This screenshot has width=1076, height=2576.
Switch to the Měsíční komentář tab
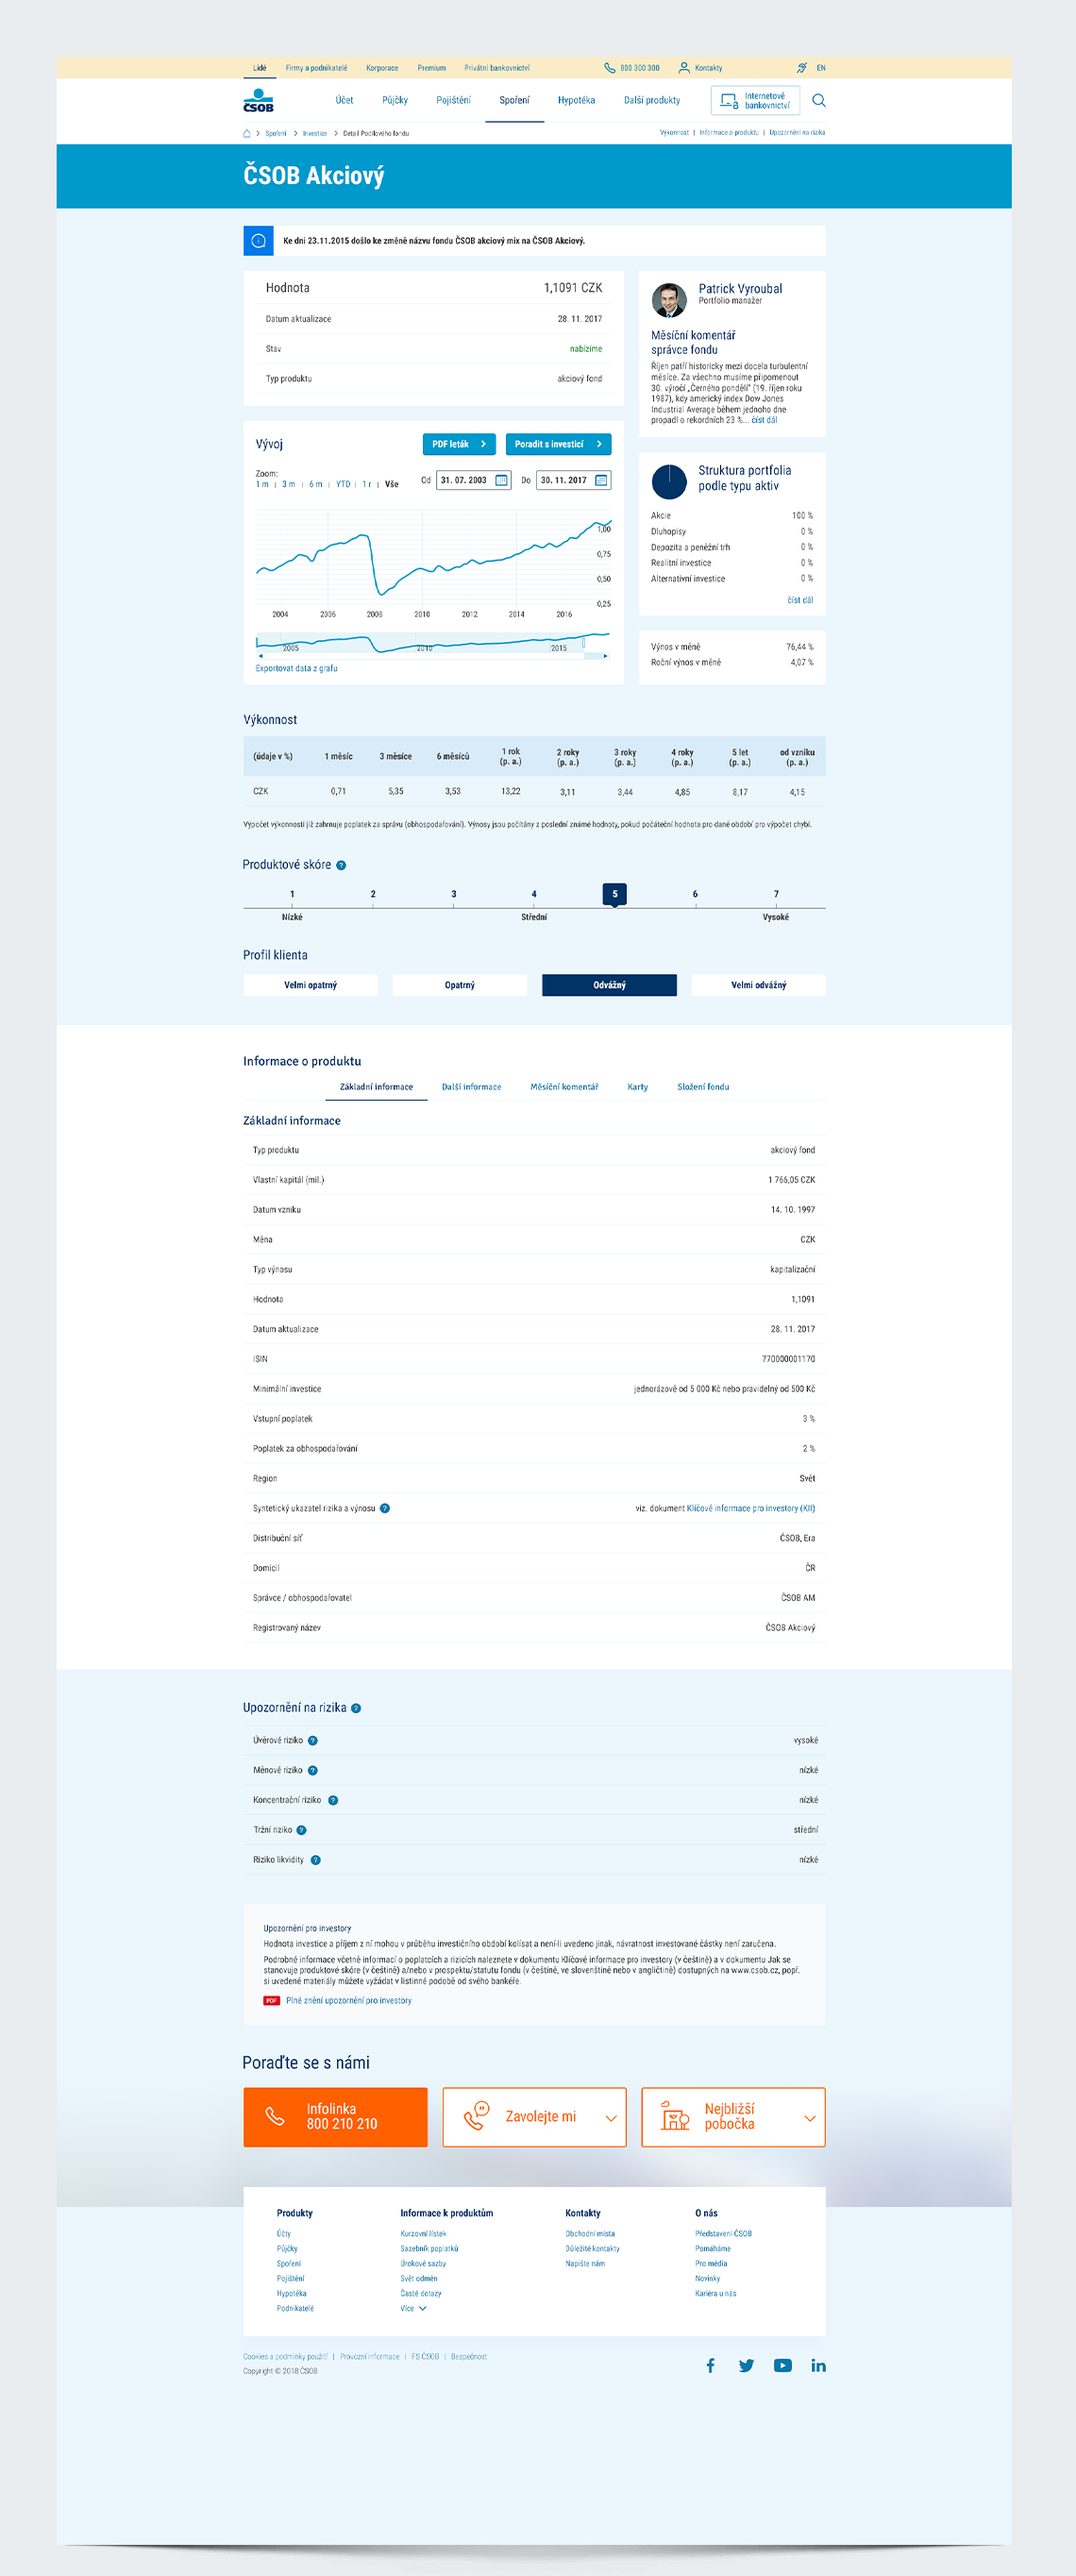[x=564, y=1087]
